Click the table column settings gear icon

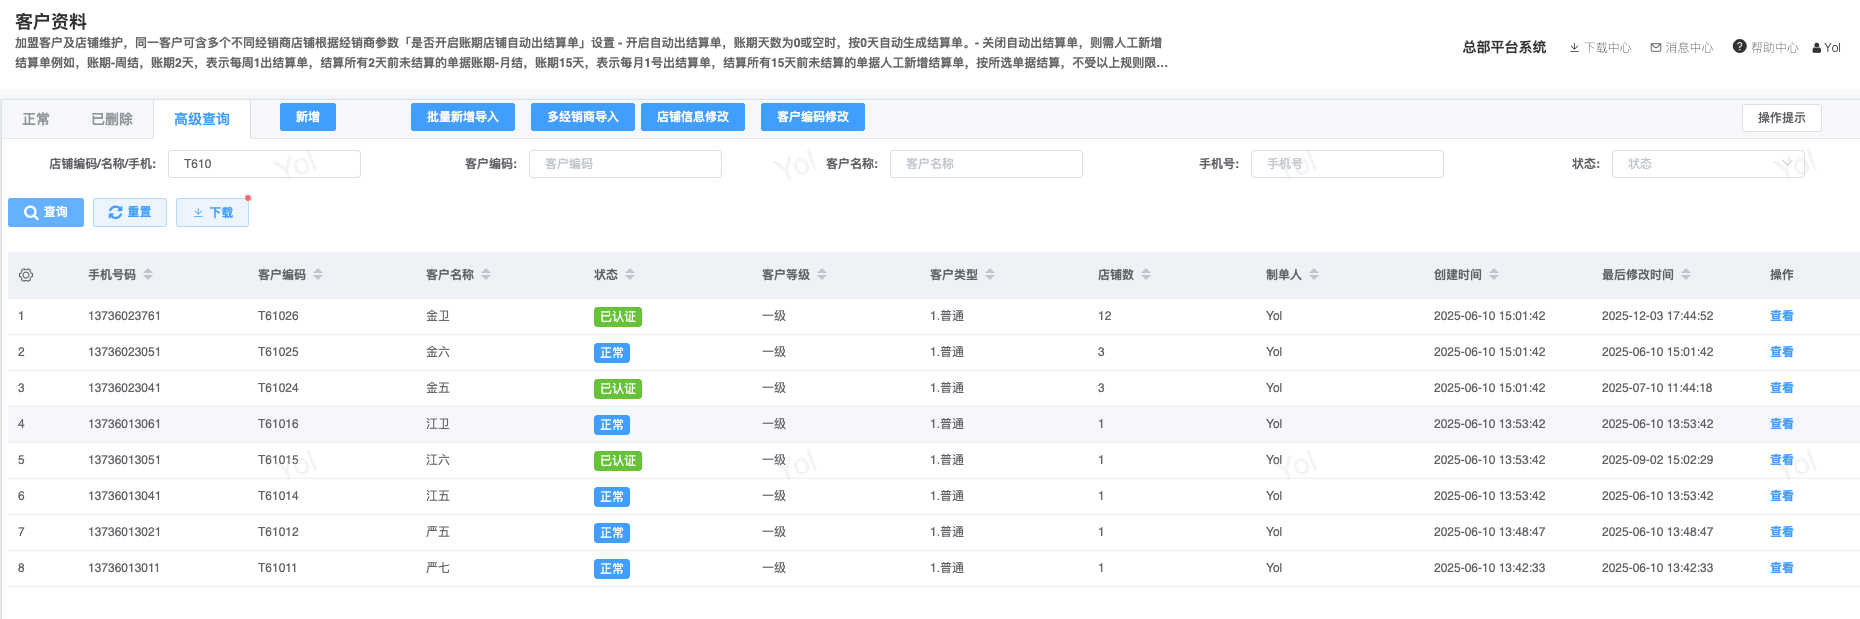[26, 275]
